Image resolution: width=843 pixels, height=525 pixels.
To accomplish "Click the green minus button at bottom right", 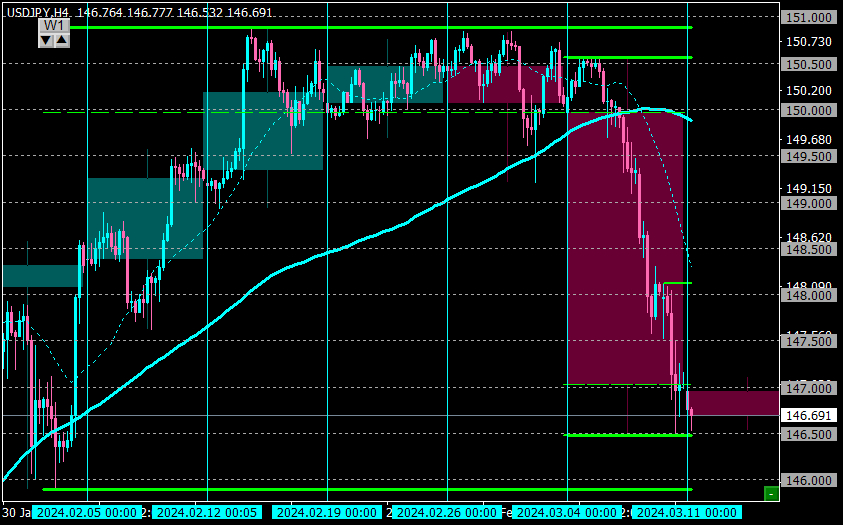I will tap(771, 493).
